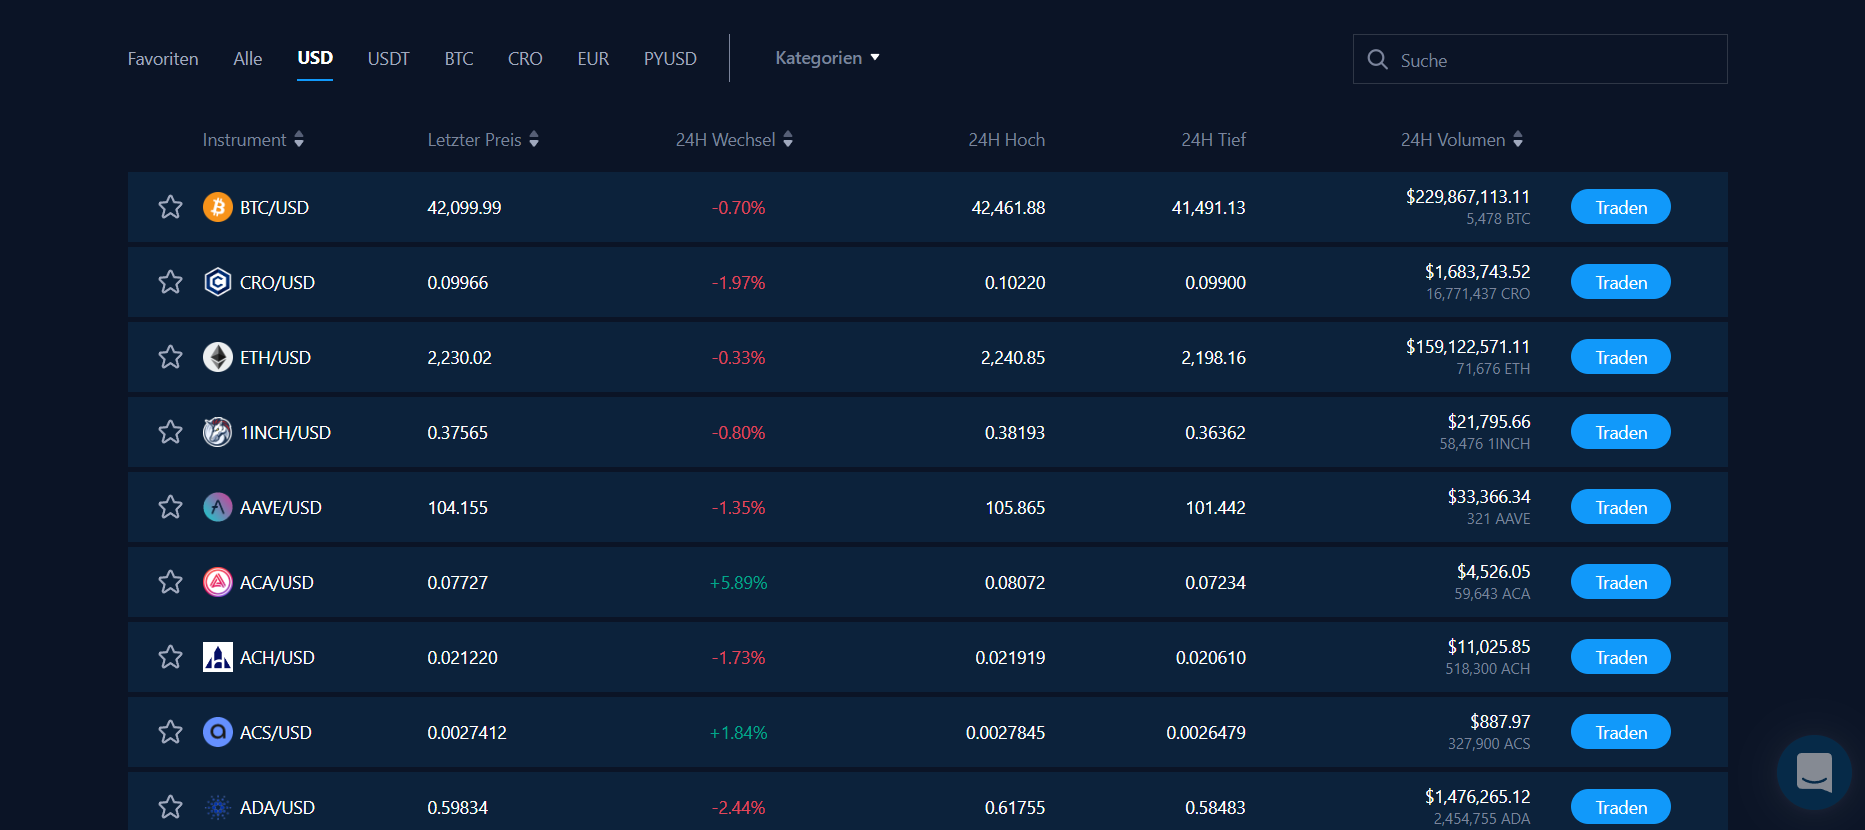The image size is (1865, 830).
Task: Open the USDT market tab
Action: pos(388,59)
